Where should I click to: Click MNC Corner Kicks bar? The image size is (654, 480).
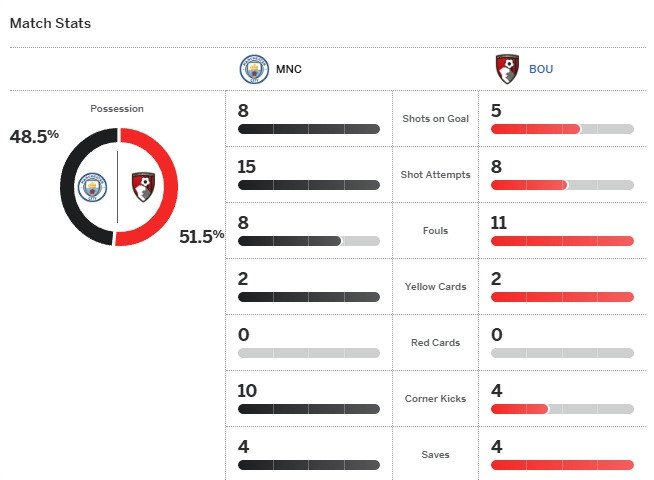pos(308,409)
